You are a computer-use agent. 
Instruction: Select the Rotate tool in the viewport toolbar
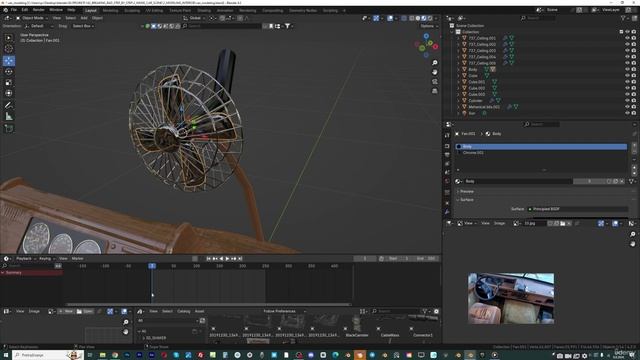pyautogui.click(x=9, y=72)
